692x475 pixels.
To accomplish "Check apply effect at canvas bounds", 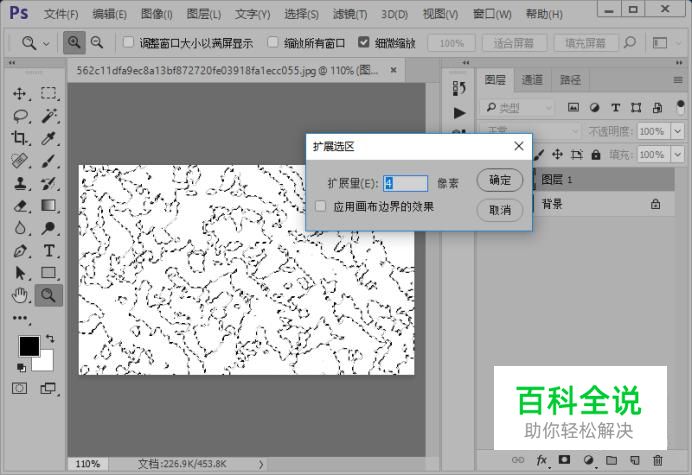I will [x=321, y=206].
